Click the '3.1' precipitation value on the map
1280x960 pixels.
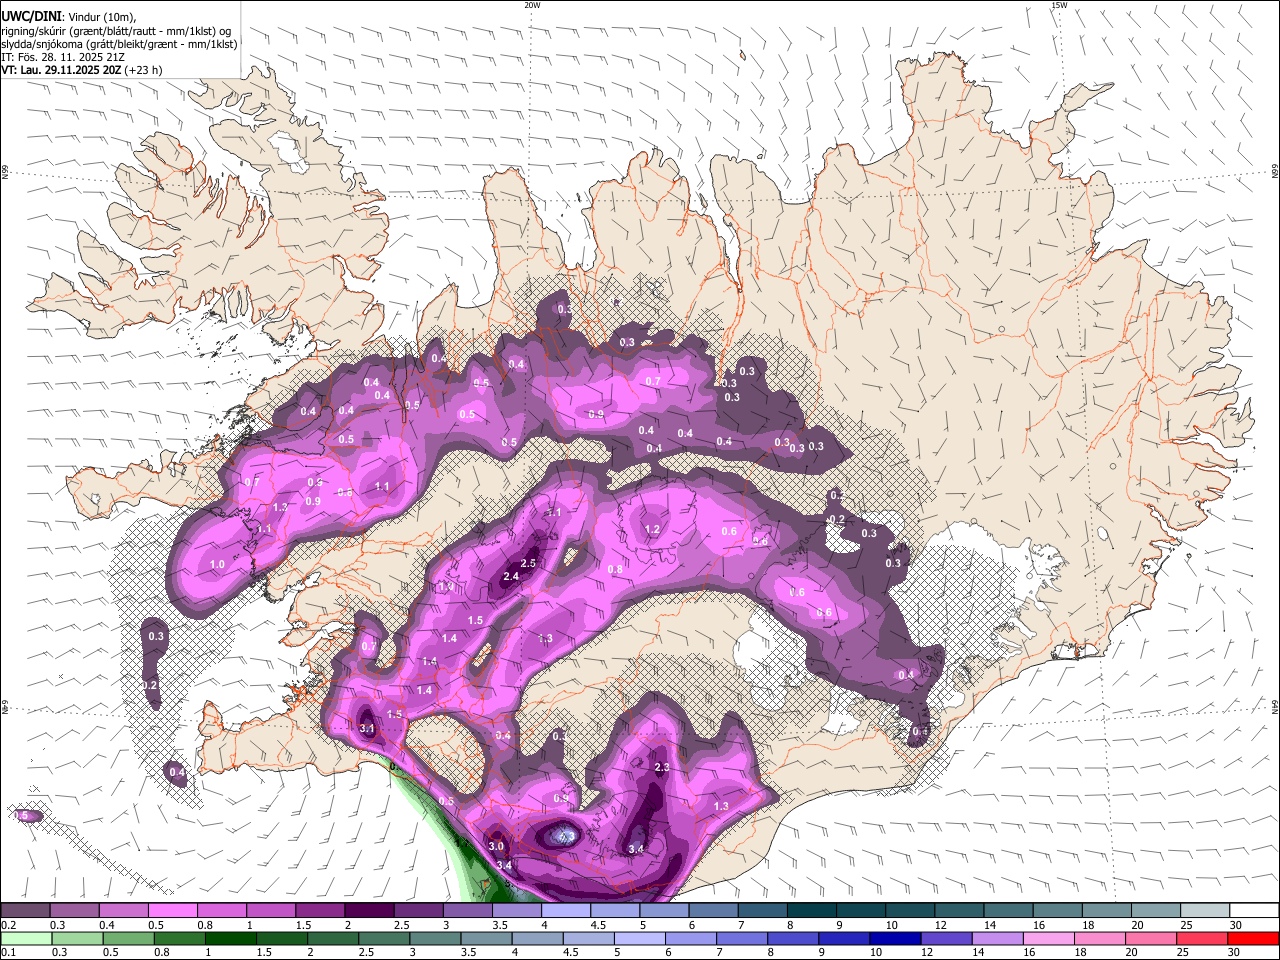pos(367,729)
